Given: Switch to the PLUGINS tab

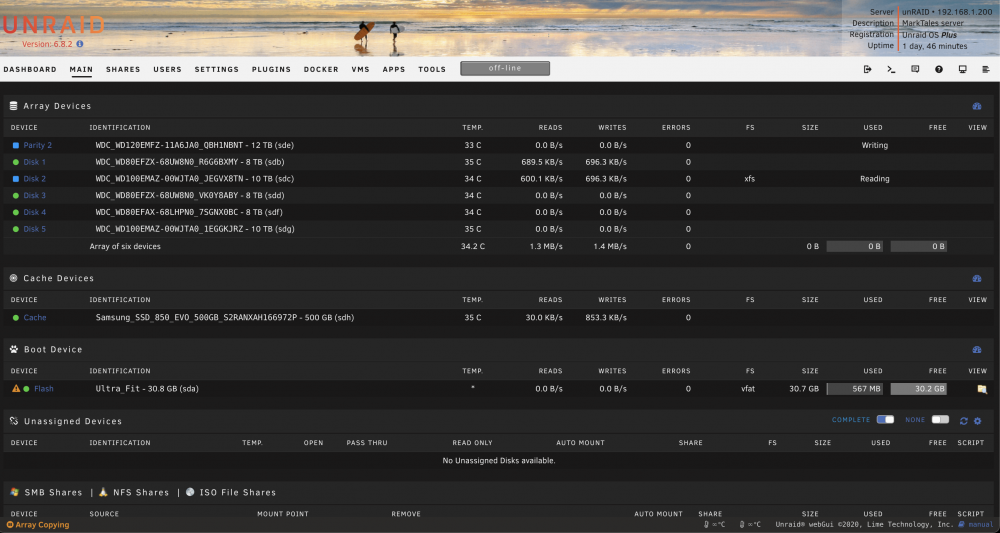Looking at the screenshot, I should click(271, 69).
